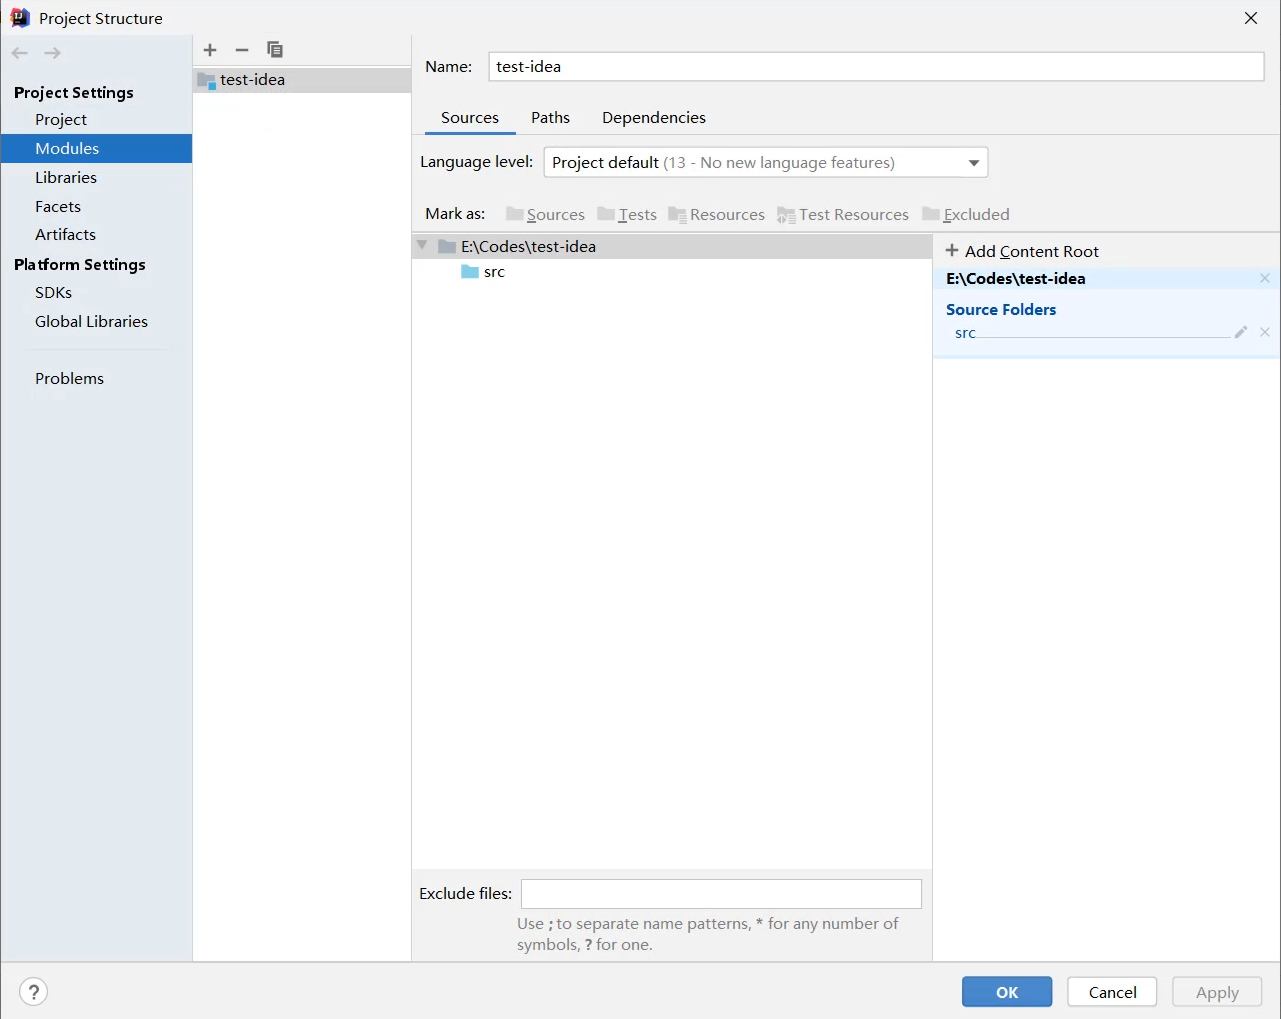Viewport: 1281px width, 1019px height.
Task: Remove content root E:\Codes\test-idea with X
Action: coord(1265,278)
